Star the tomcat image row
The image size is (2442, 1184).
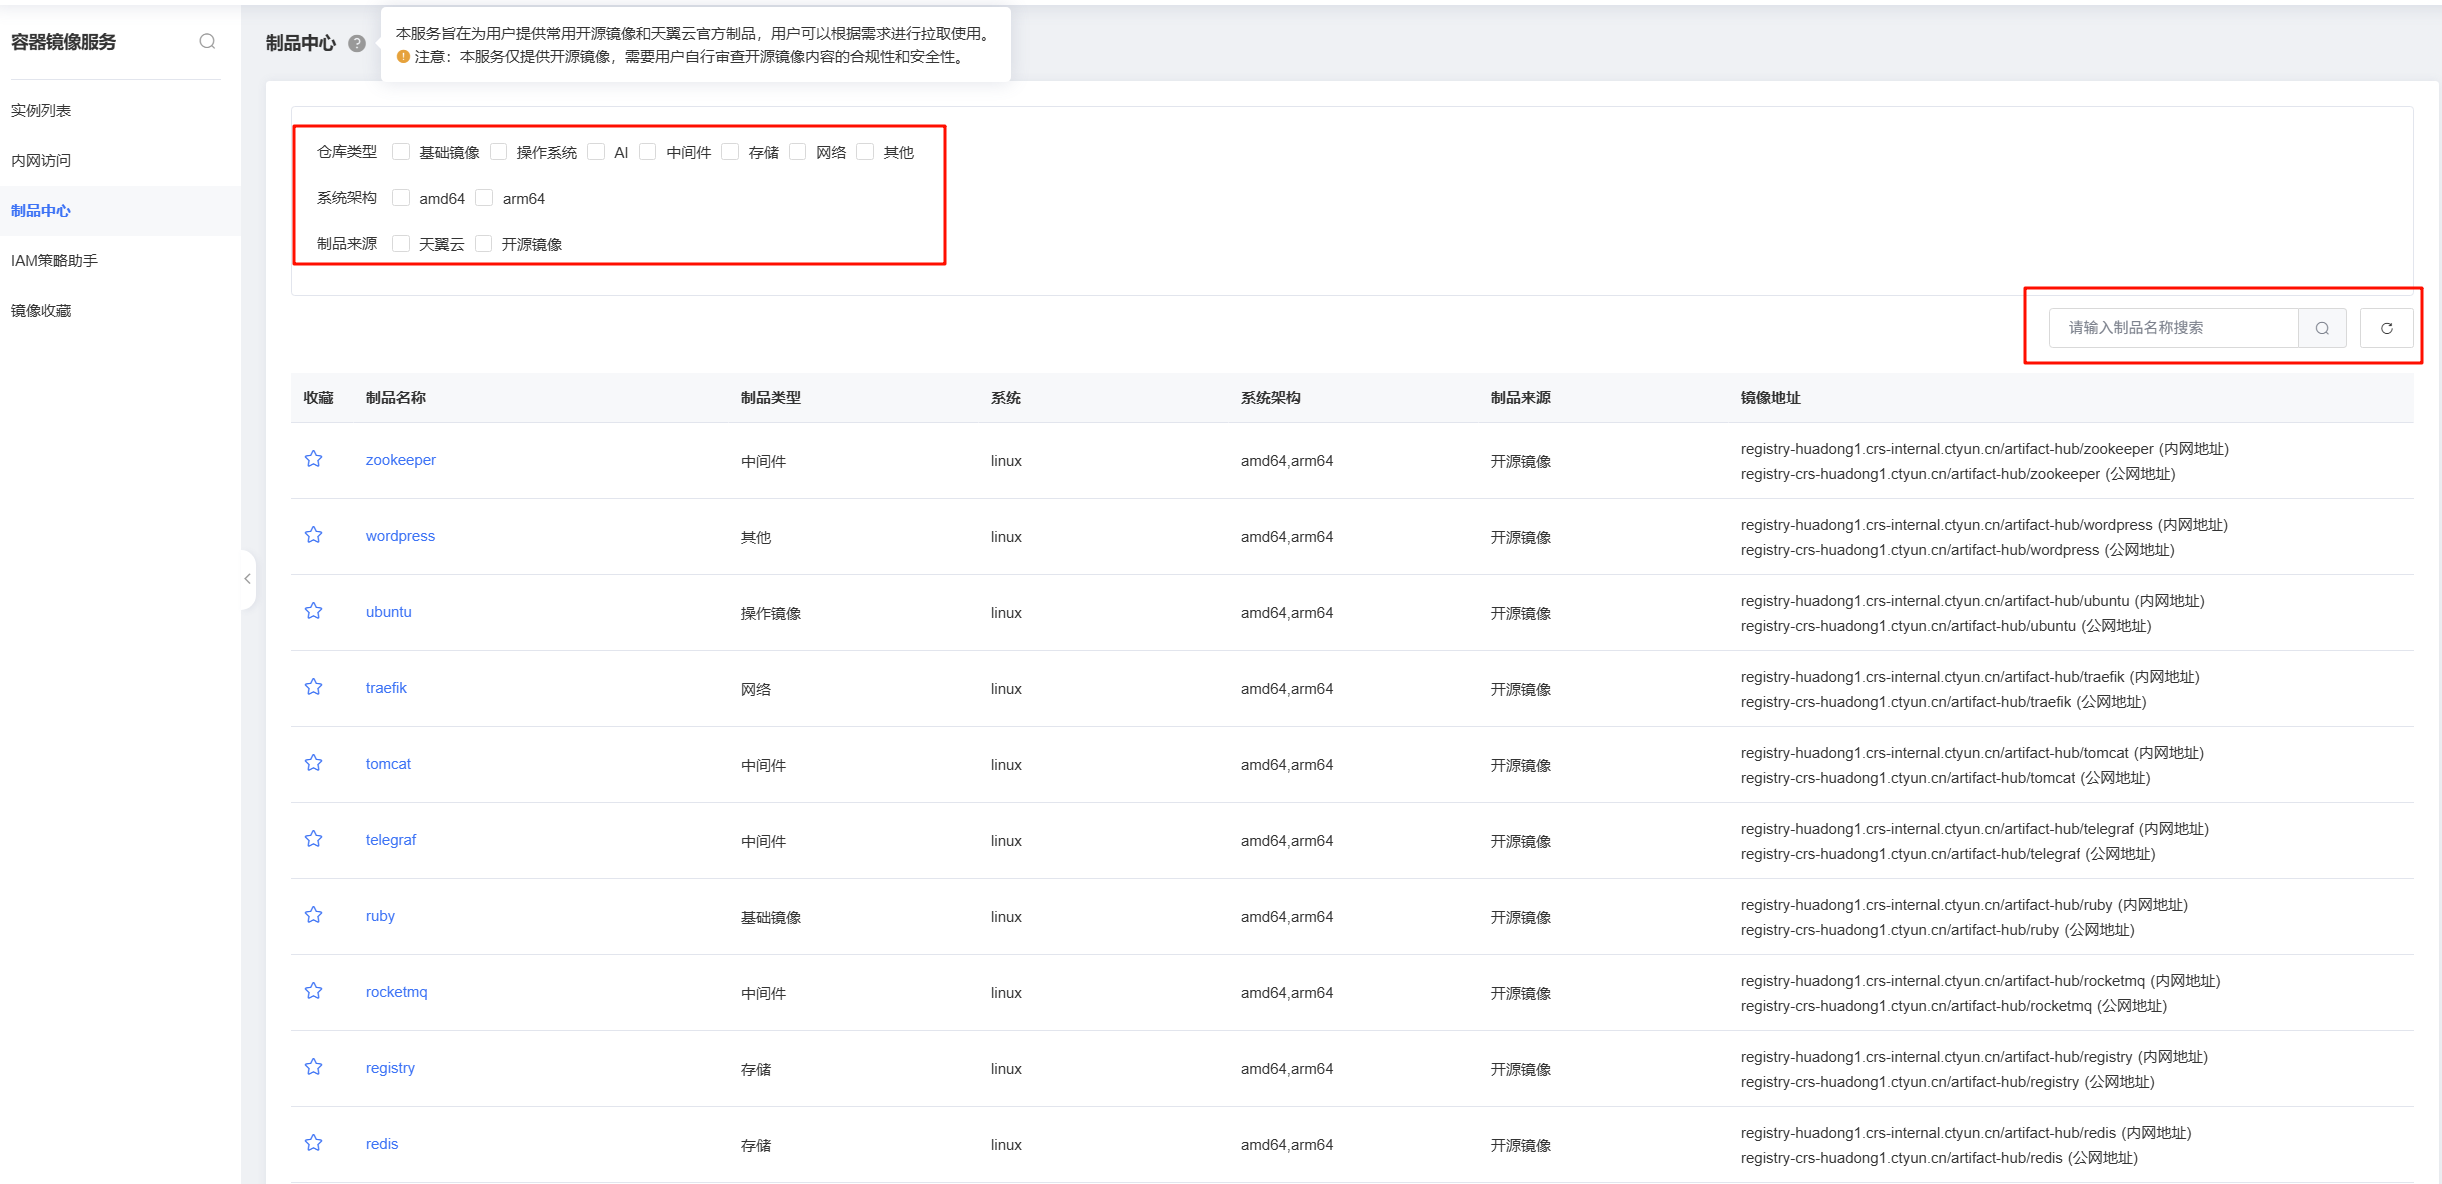click(x=314, y=763)
